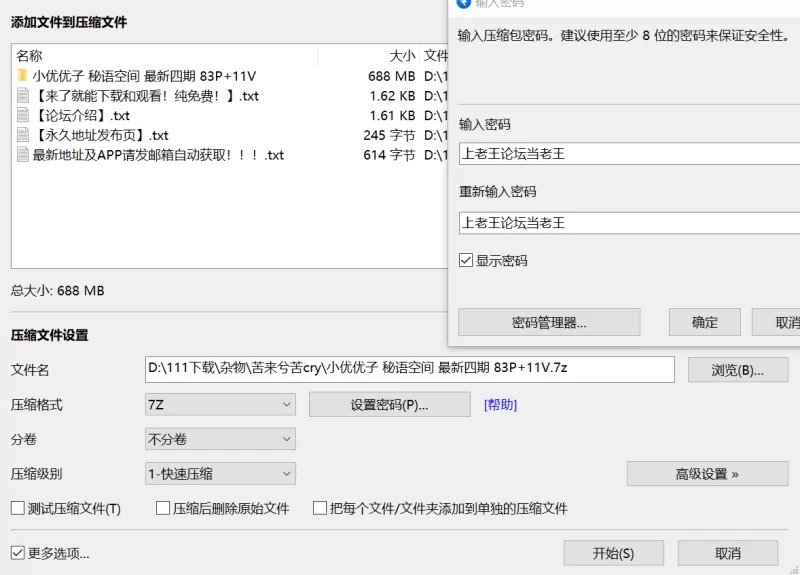
Task: Click the 重新输入密码 field
Action: 630,223
